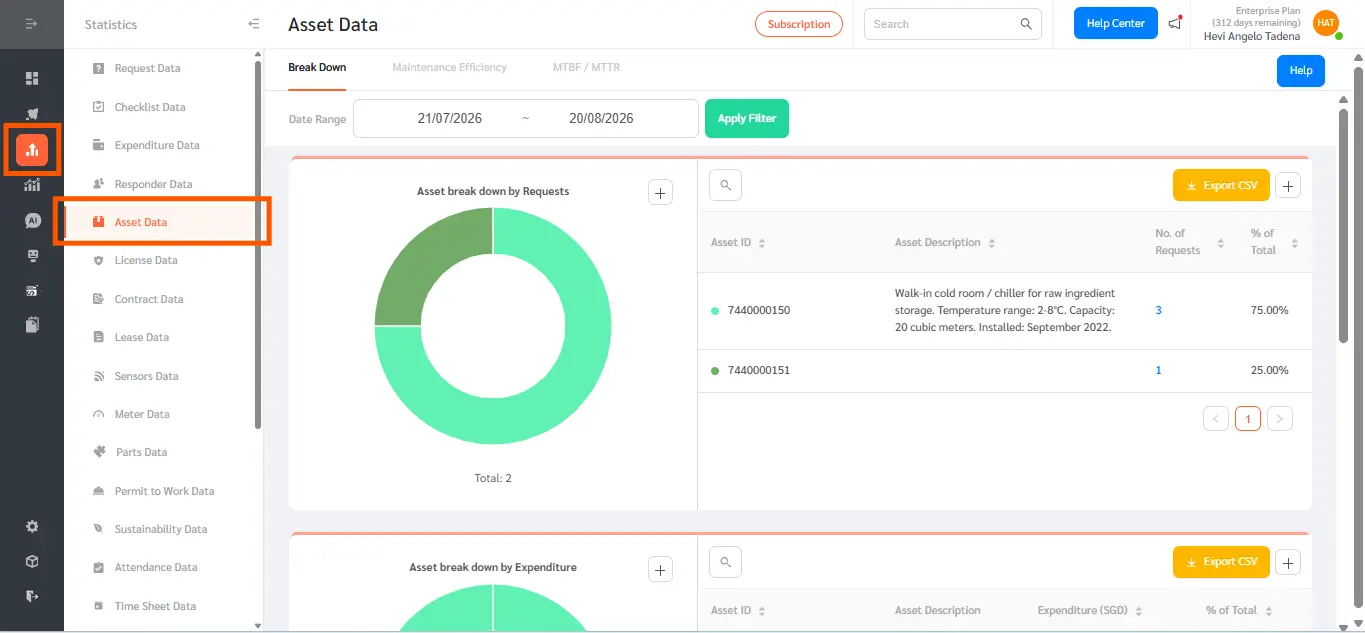Open request count 3 link
1365x633 pixels.
(1159, 311)
